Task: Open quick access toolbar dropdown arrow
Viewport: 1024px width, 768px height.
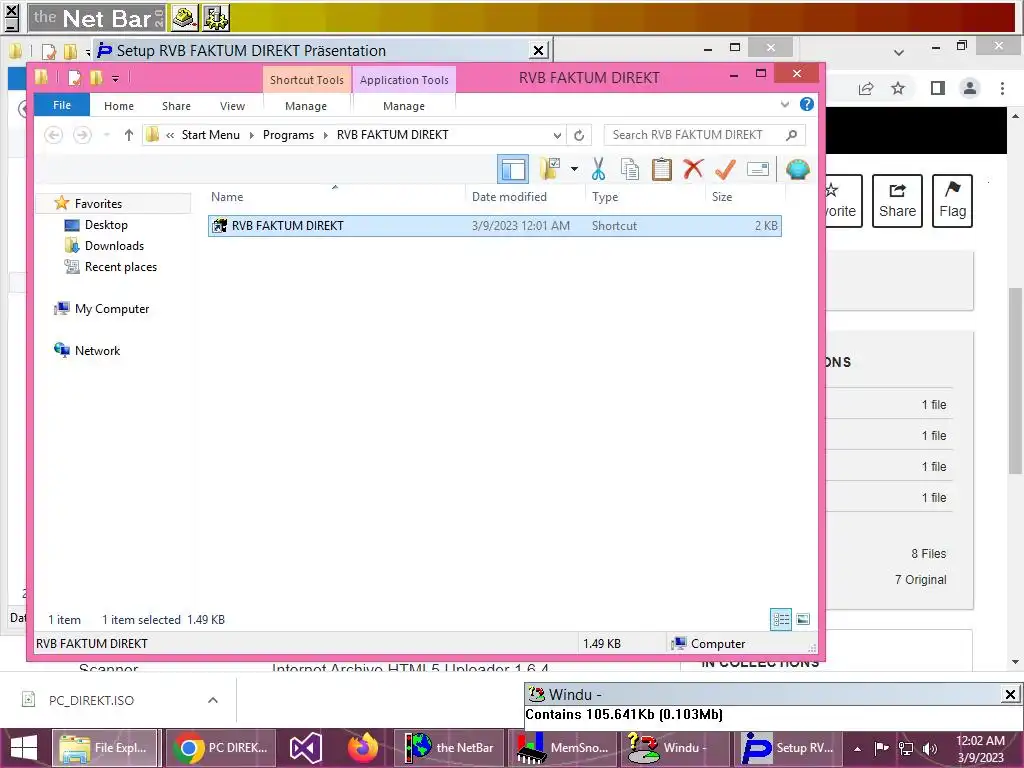Action: pos(115,79)
